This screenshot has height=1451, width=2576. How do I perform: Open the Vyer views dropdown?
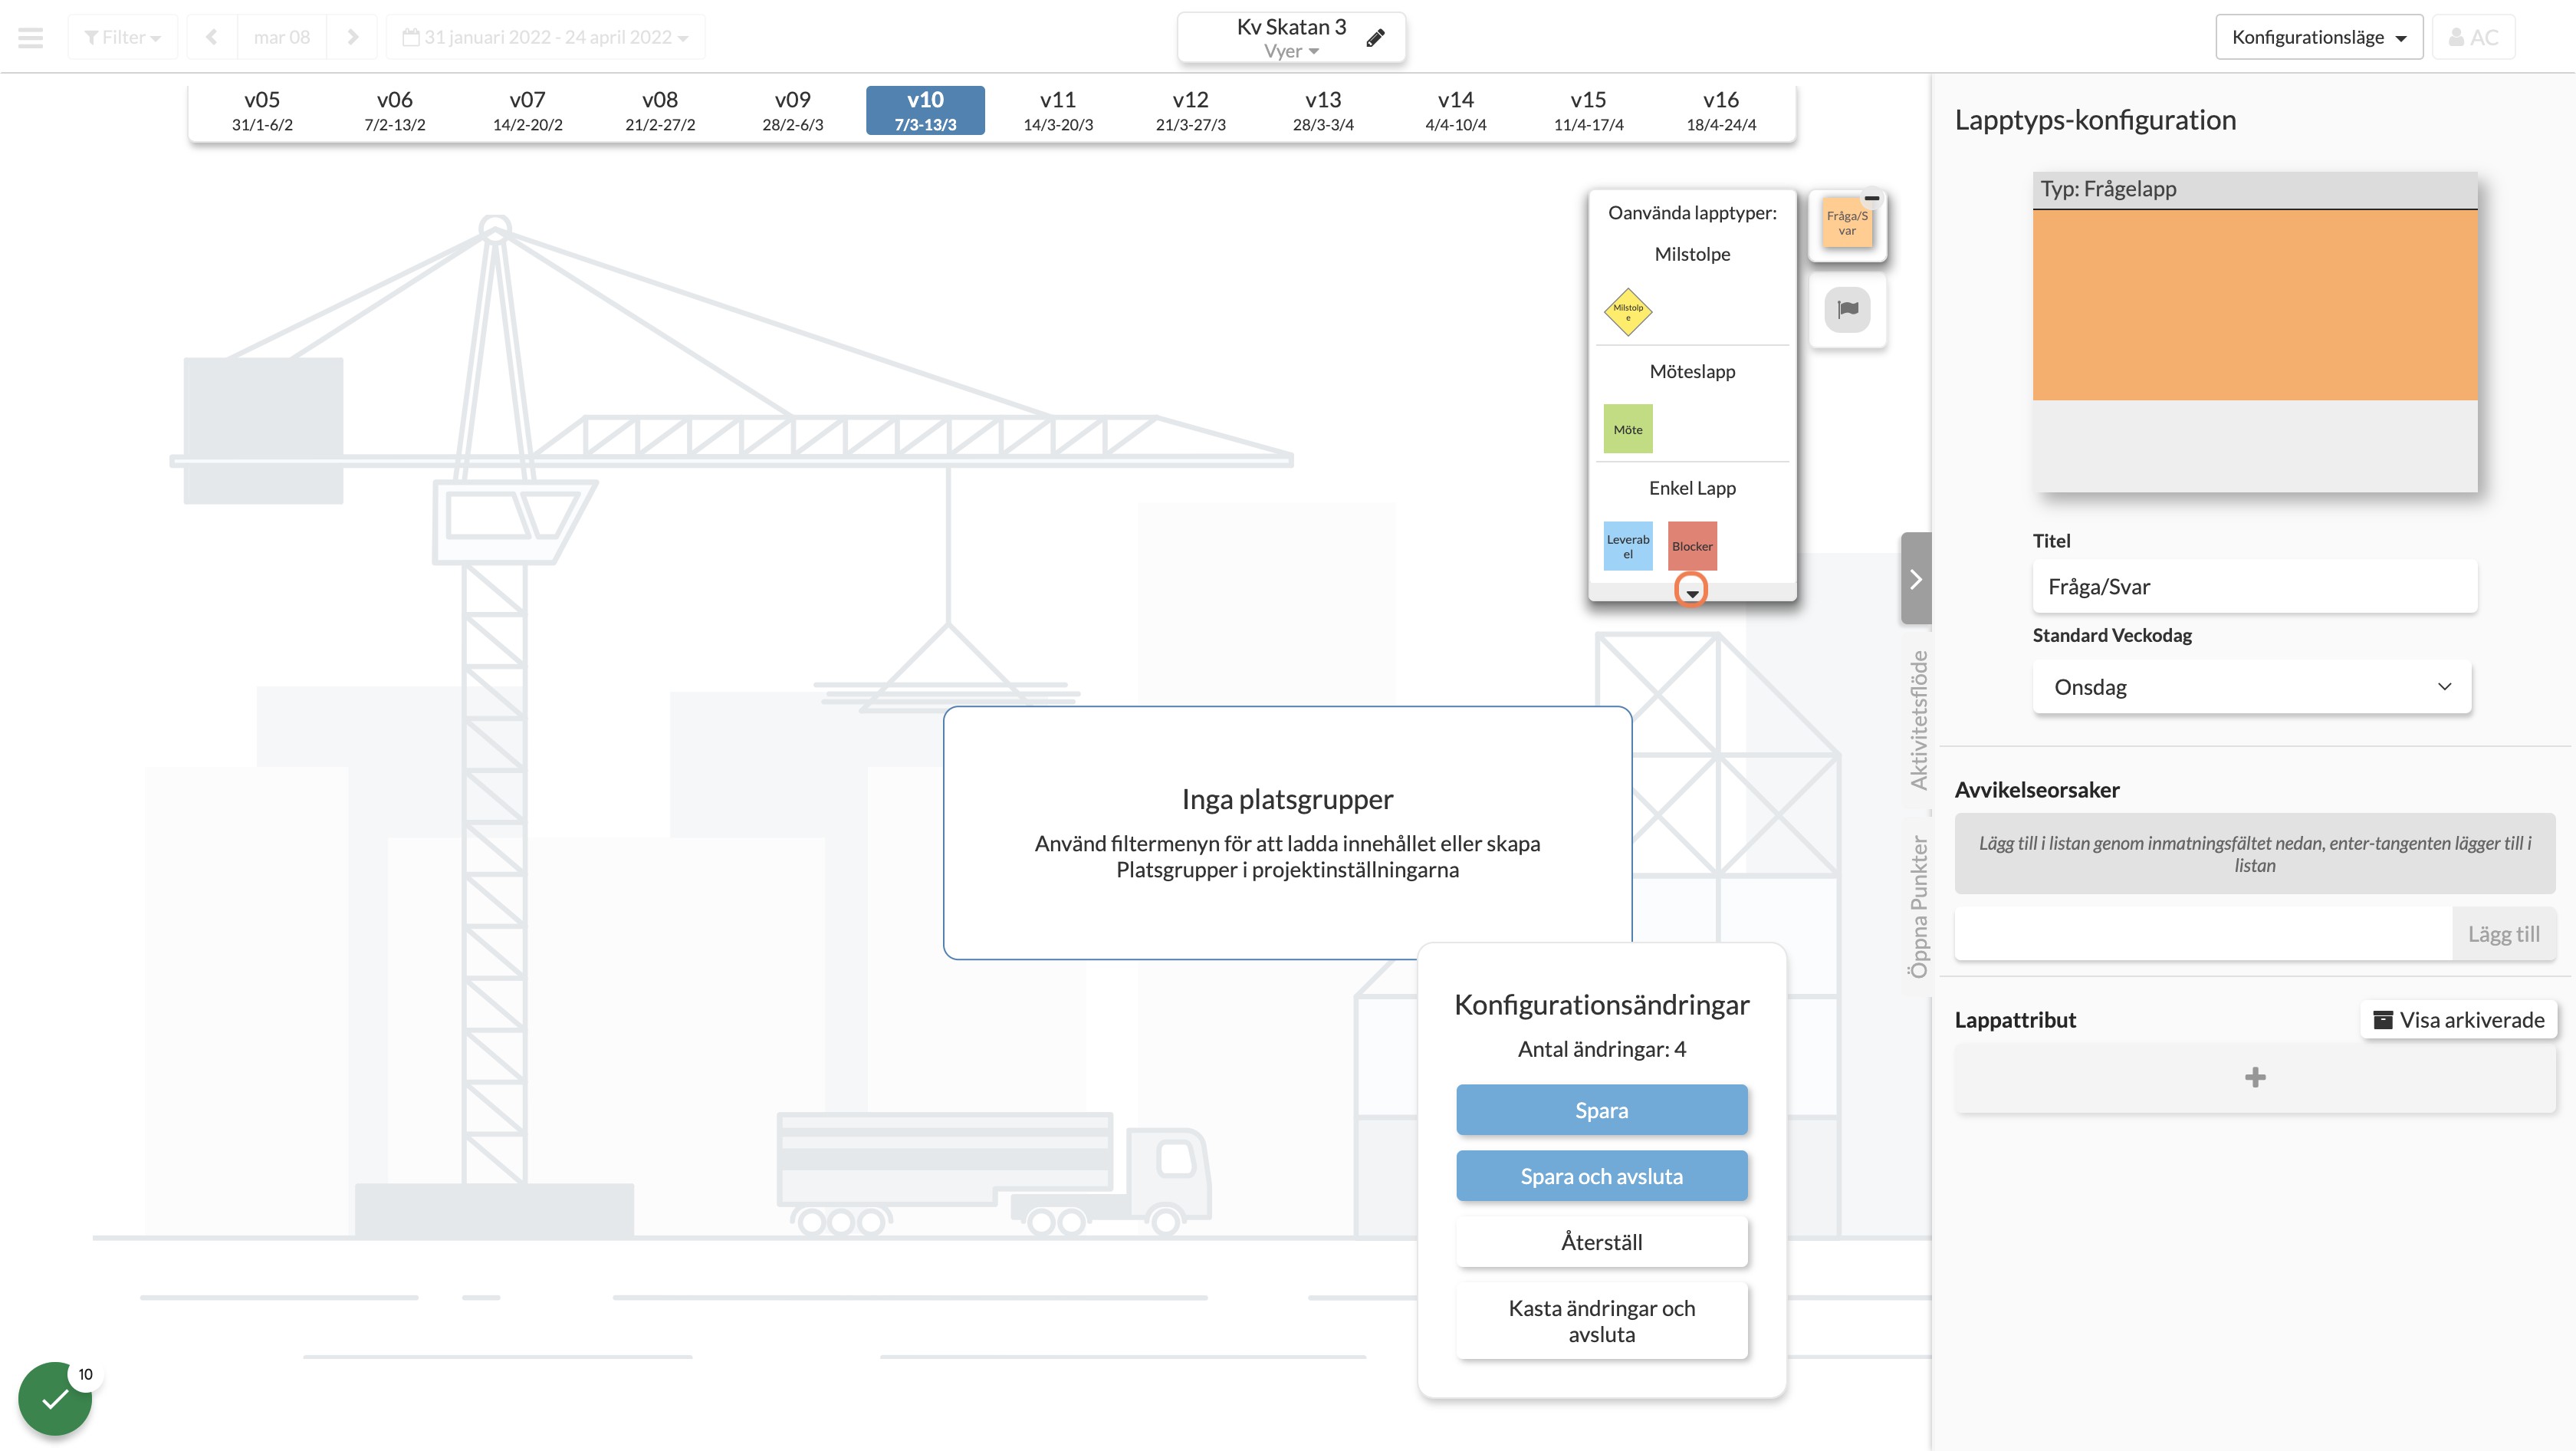coord(1291,51)
